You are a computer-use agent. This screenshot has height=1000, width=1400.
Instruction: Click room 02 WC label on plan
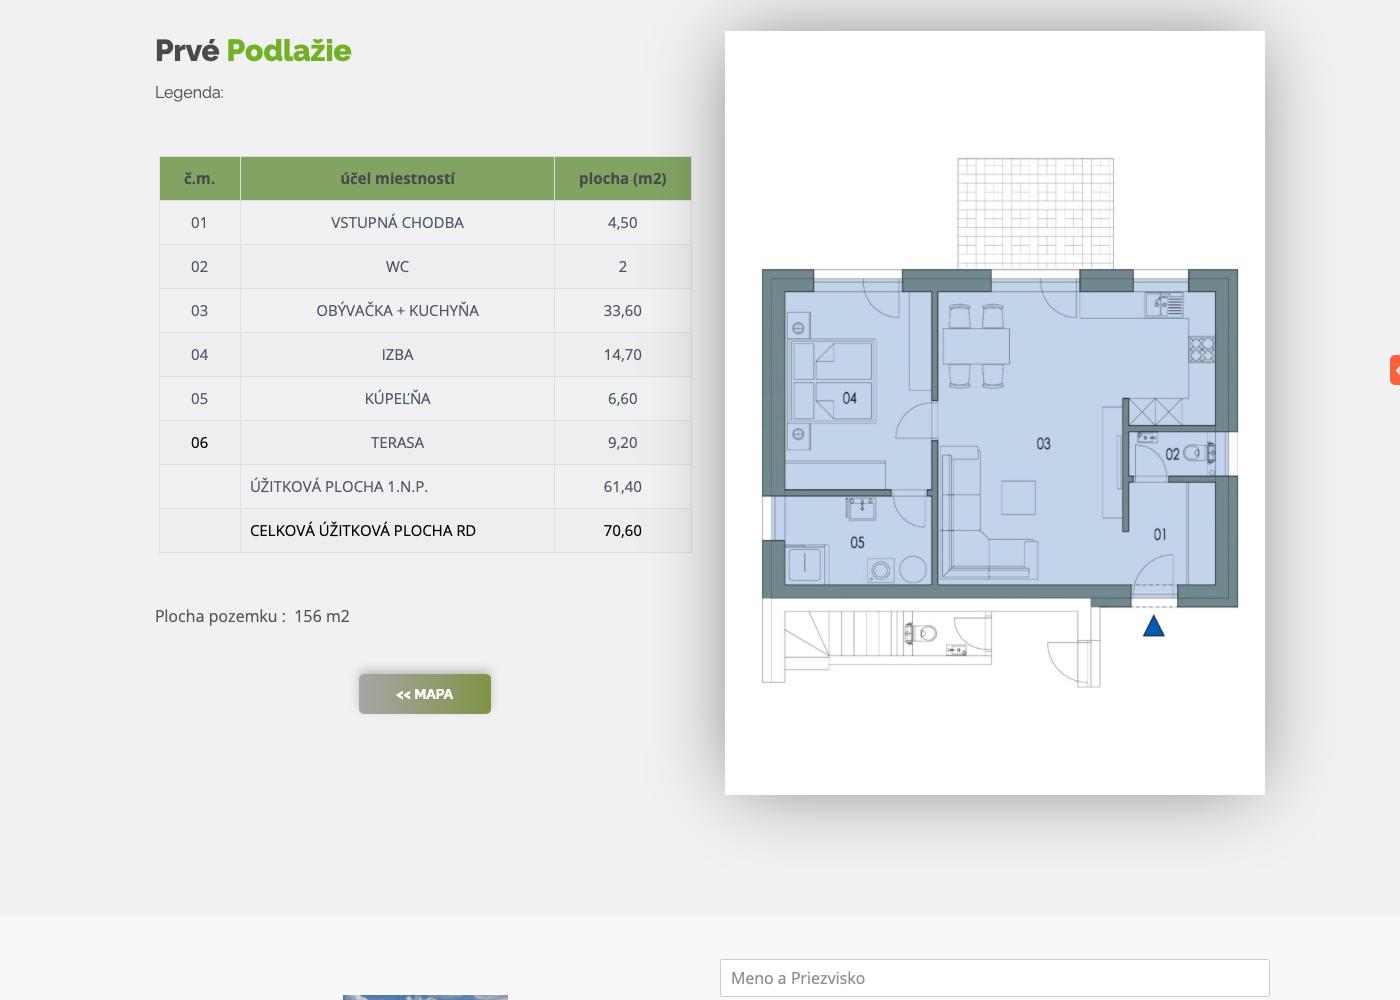click(1172, 454)
